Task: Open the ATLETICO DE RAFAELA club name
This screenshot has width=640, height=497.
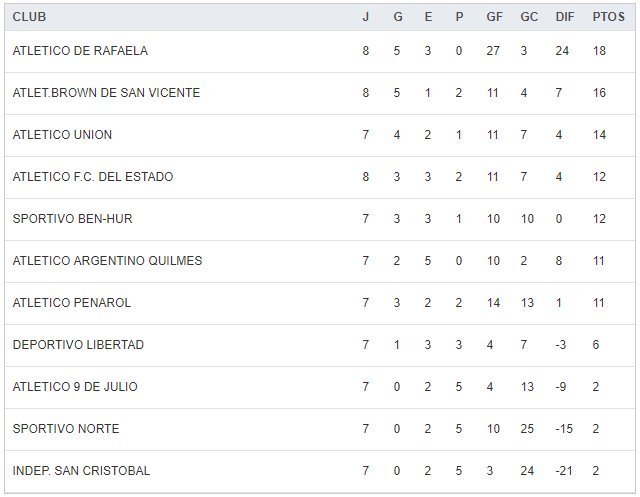Action: tap(80, 51)
